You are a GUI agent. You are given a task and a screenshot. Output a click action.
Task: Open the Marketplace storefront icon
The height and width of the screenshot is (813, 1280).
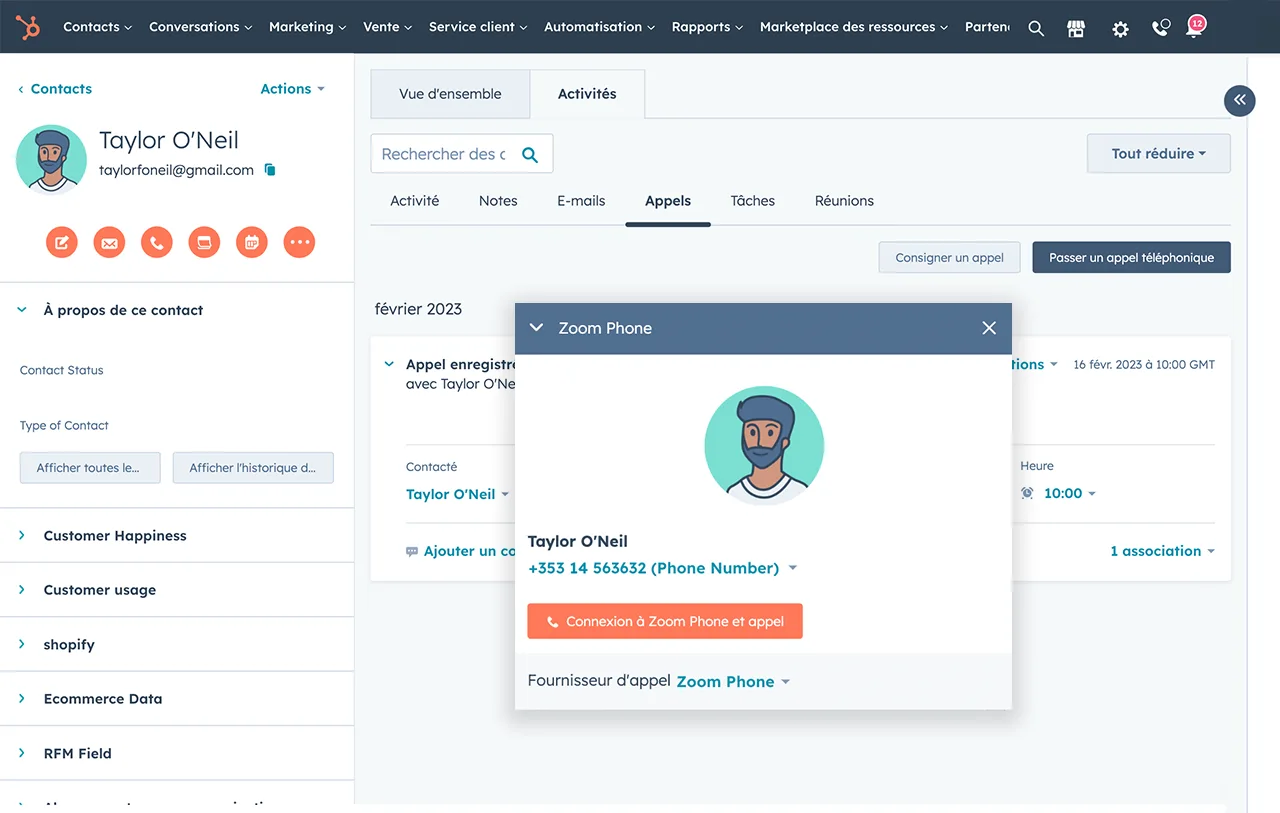[x=1076, y=29]
